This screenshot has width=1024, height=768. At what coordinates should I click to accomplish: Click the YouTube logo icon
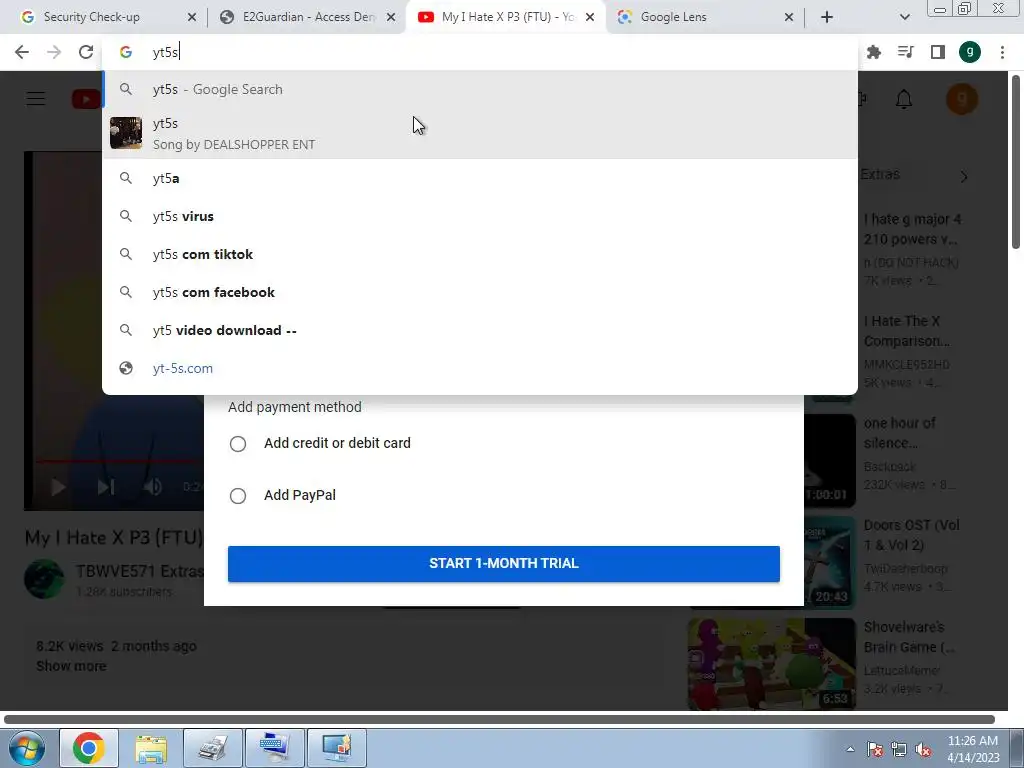click(x=86, y=99)
